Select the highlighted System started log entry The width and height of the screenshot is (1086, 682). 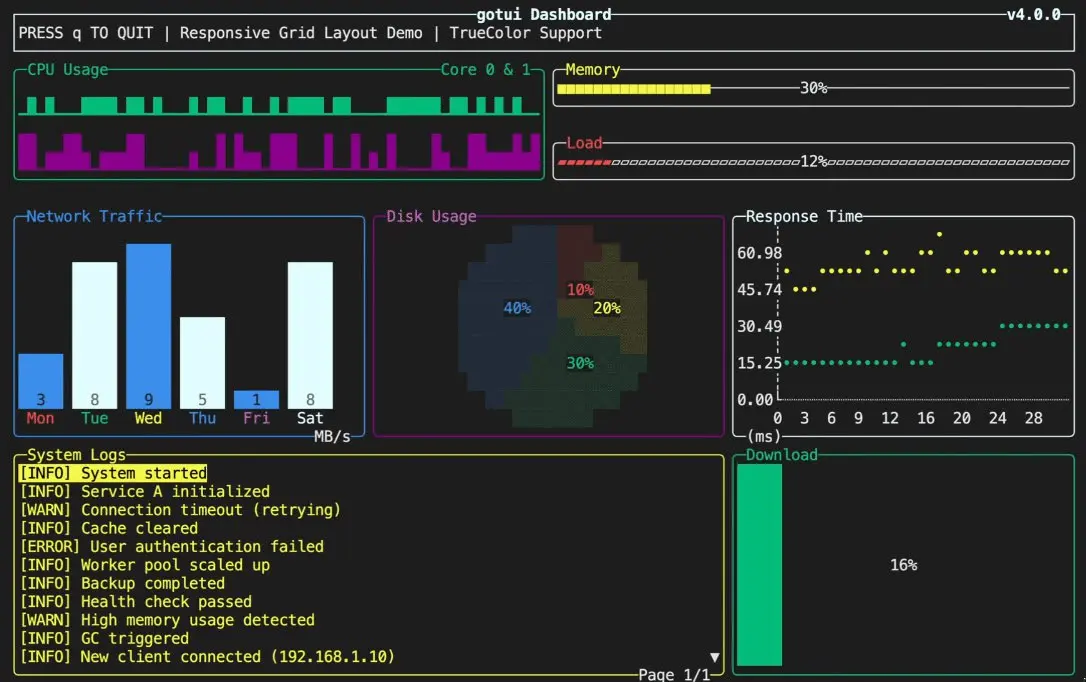(113, 473)
